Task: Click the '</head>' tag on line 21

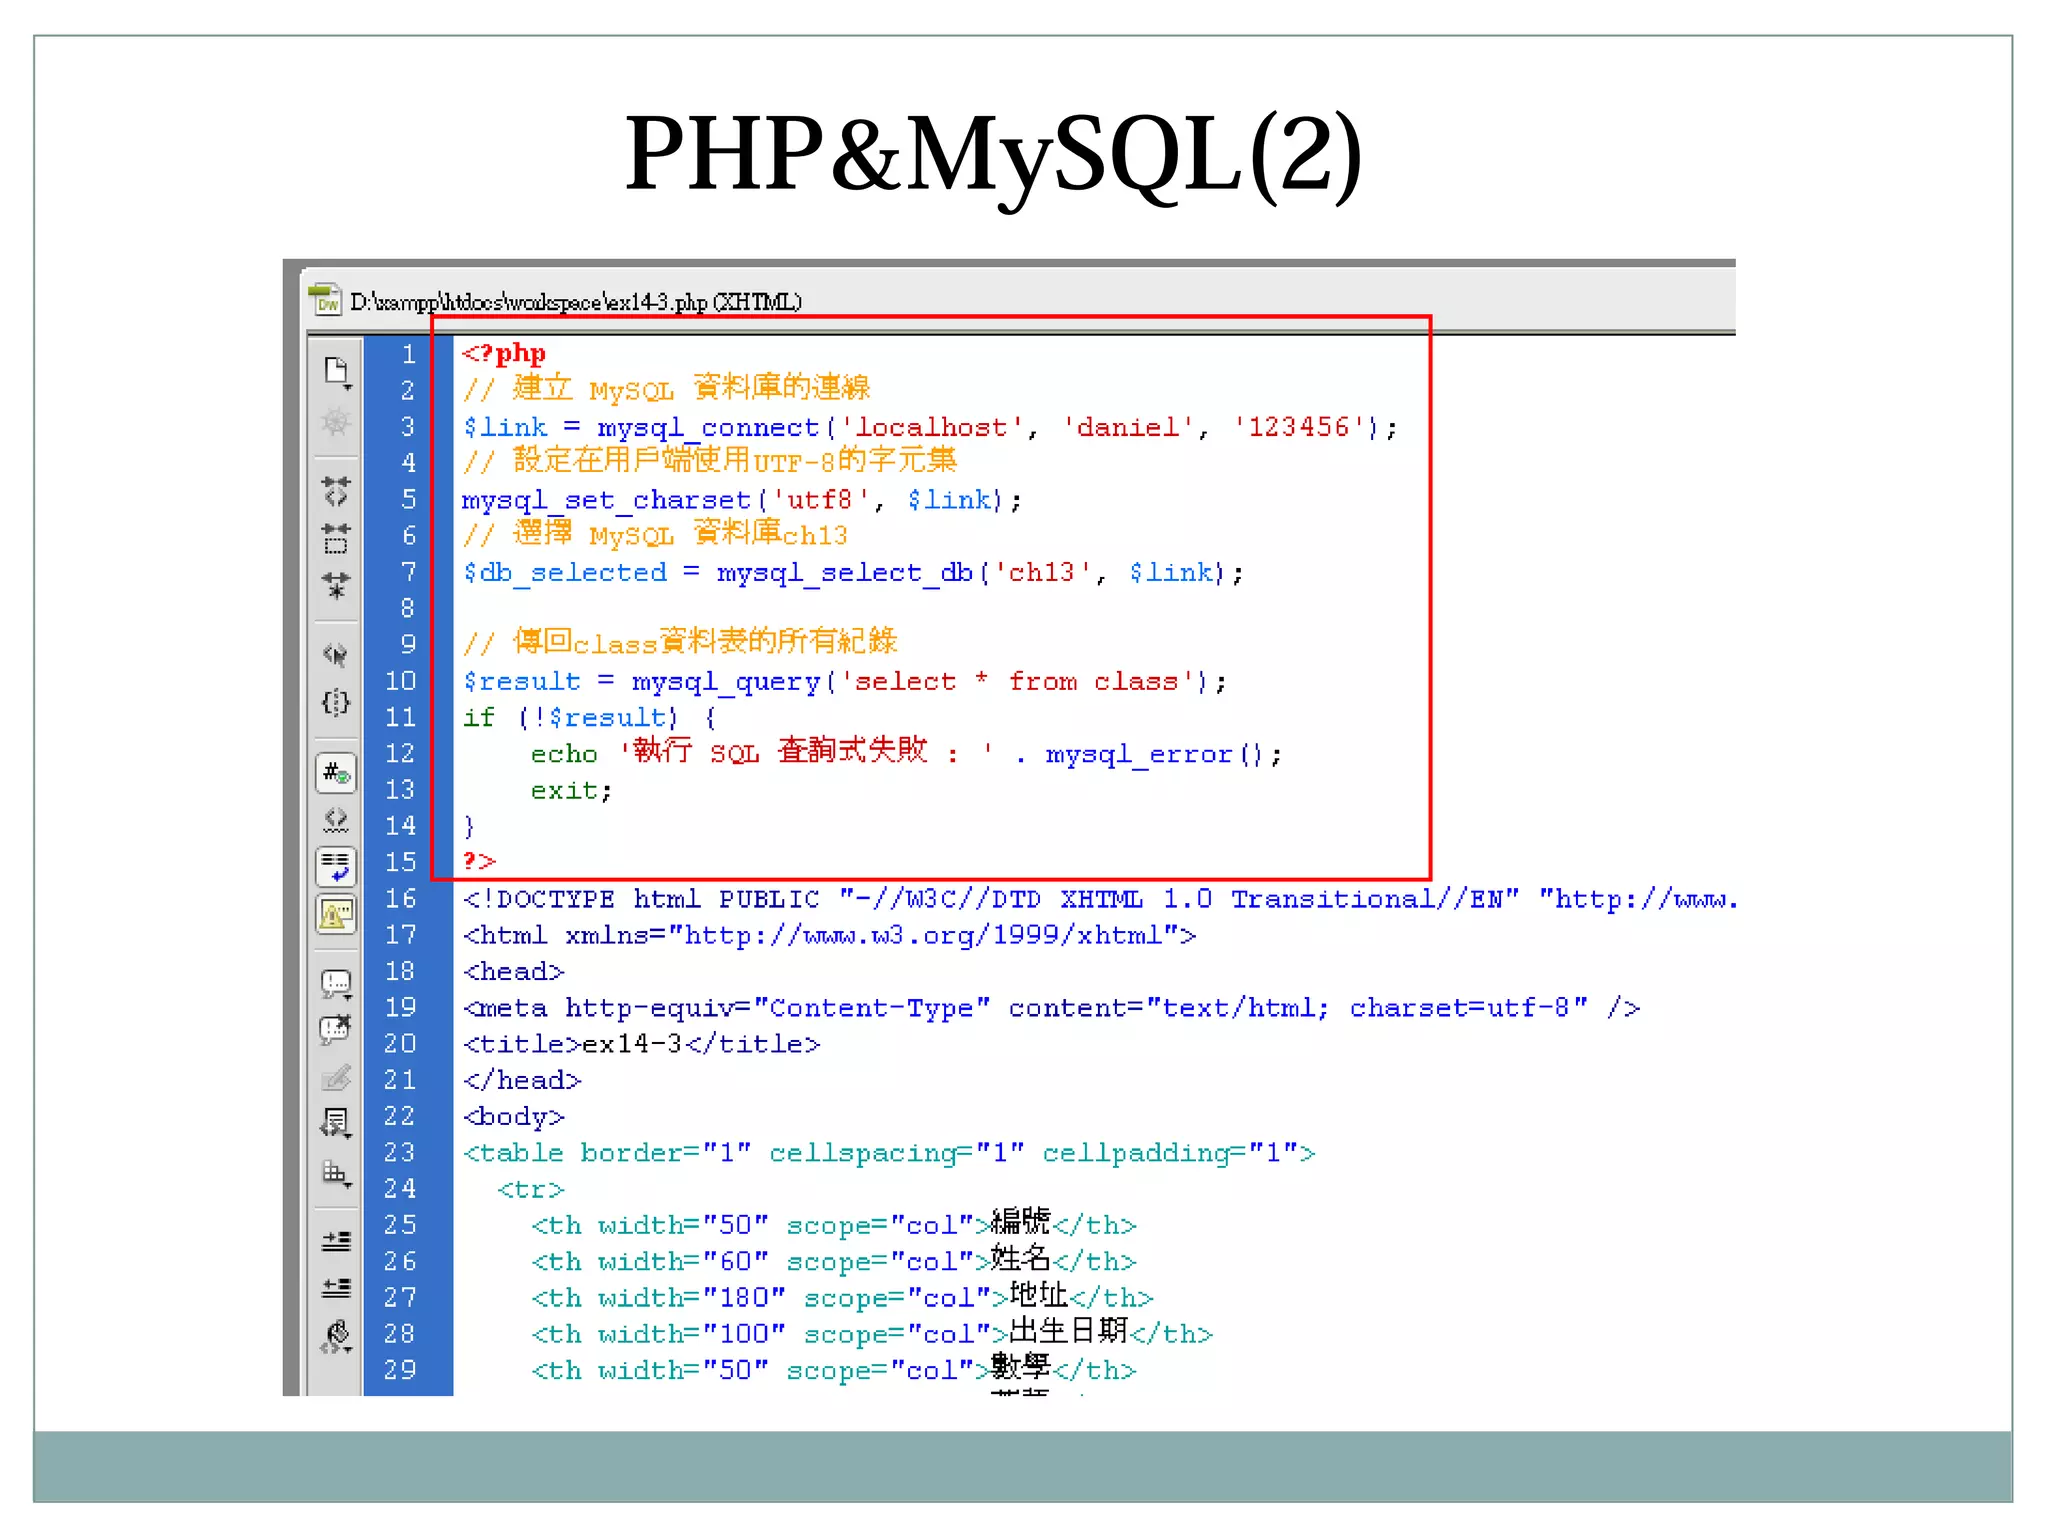Action: 521,1080
